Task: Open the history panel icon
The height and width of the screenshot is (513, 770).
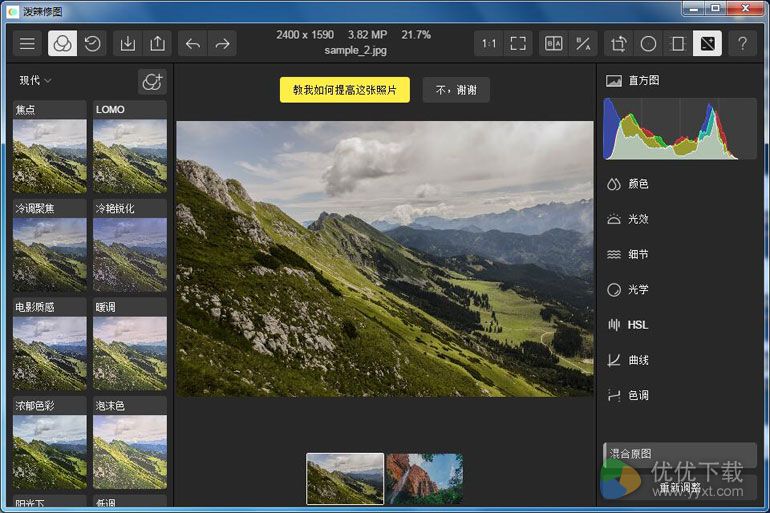Action: pyautogui.click(x=92, y=44)
